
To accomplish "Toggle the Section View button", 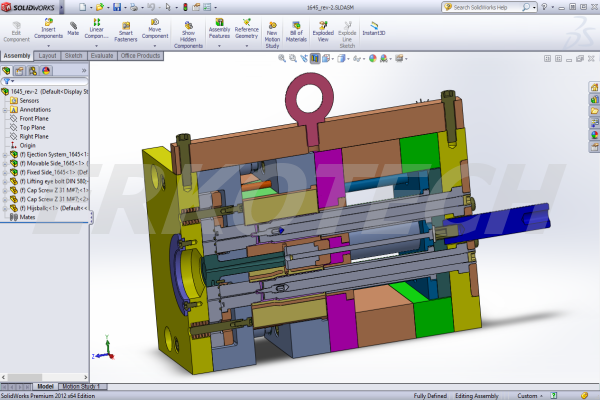I will (x=314, y=58).
